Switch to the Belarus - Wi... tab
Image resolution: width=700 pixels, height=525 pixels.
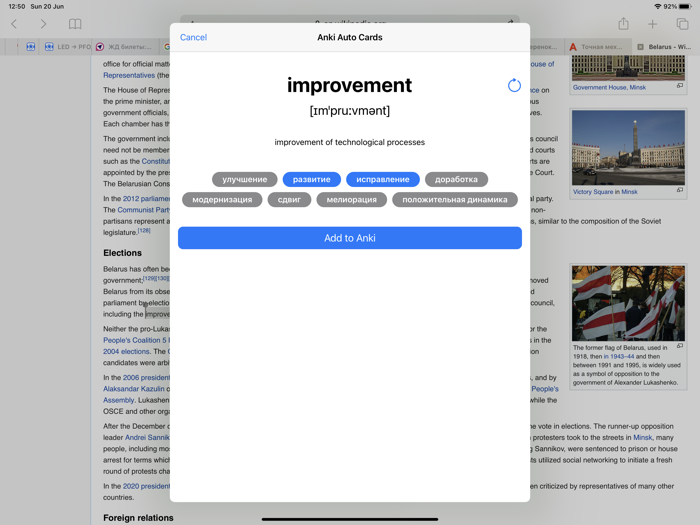pos(664,46)
